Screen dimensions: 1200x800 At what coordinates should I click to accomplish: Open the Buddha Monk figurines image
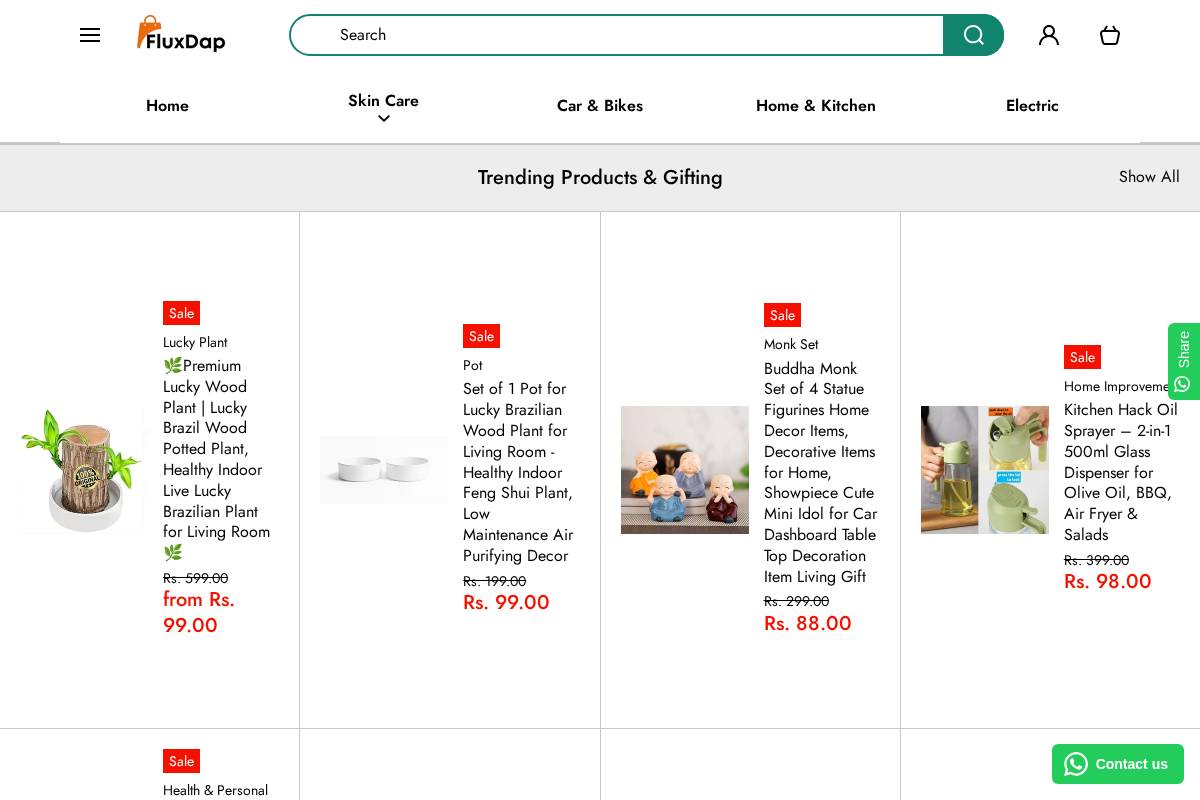(x=685, y=470)
